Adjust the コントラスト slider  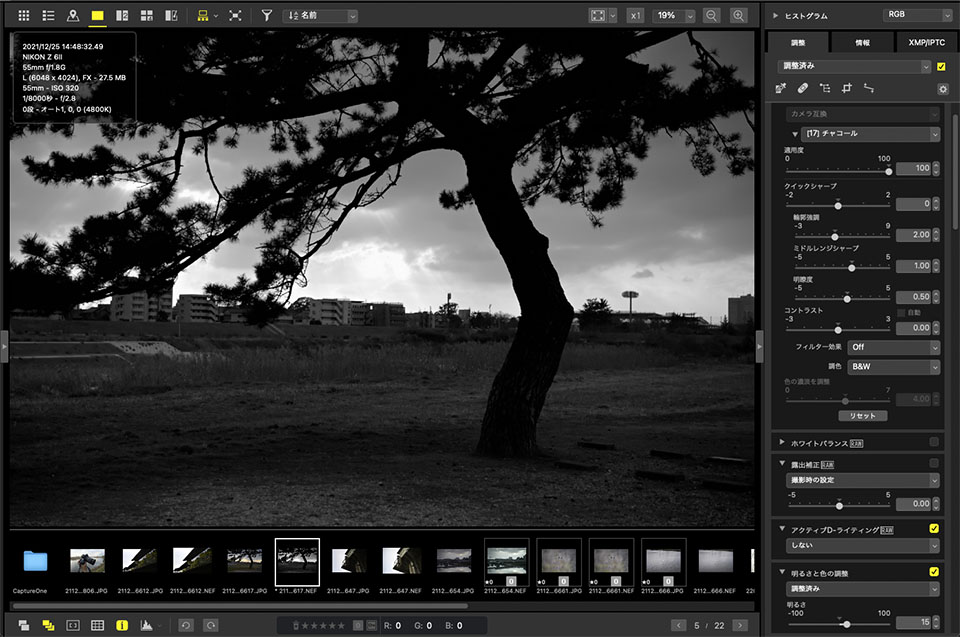pyautogui.click(x=838, y=330)
